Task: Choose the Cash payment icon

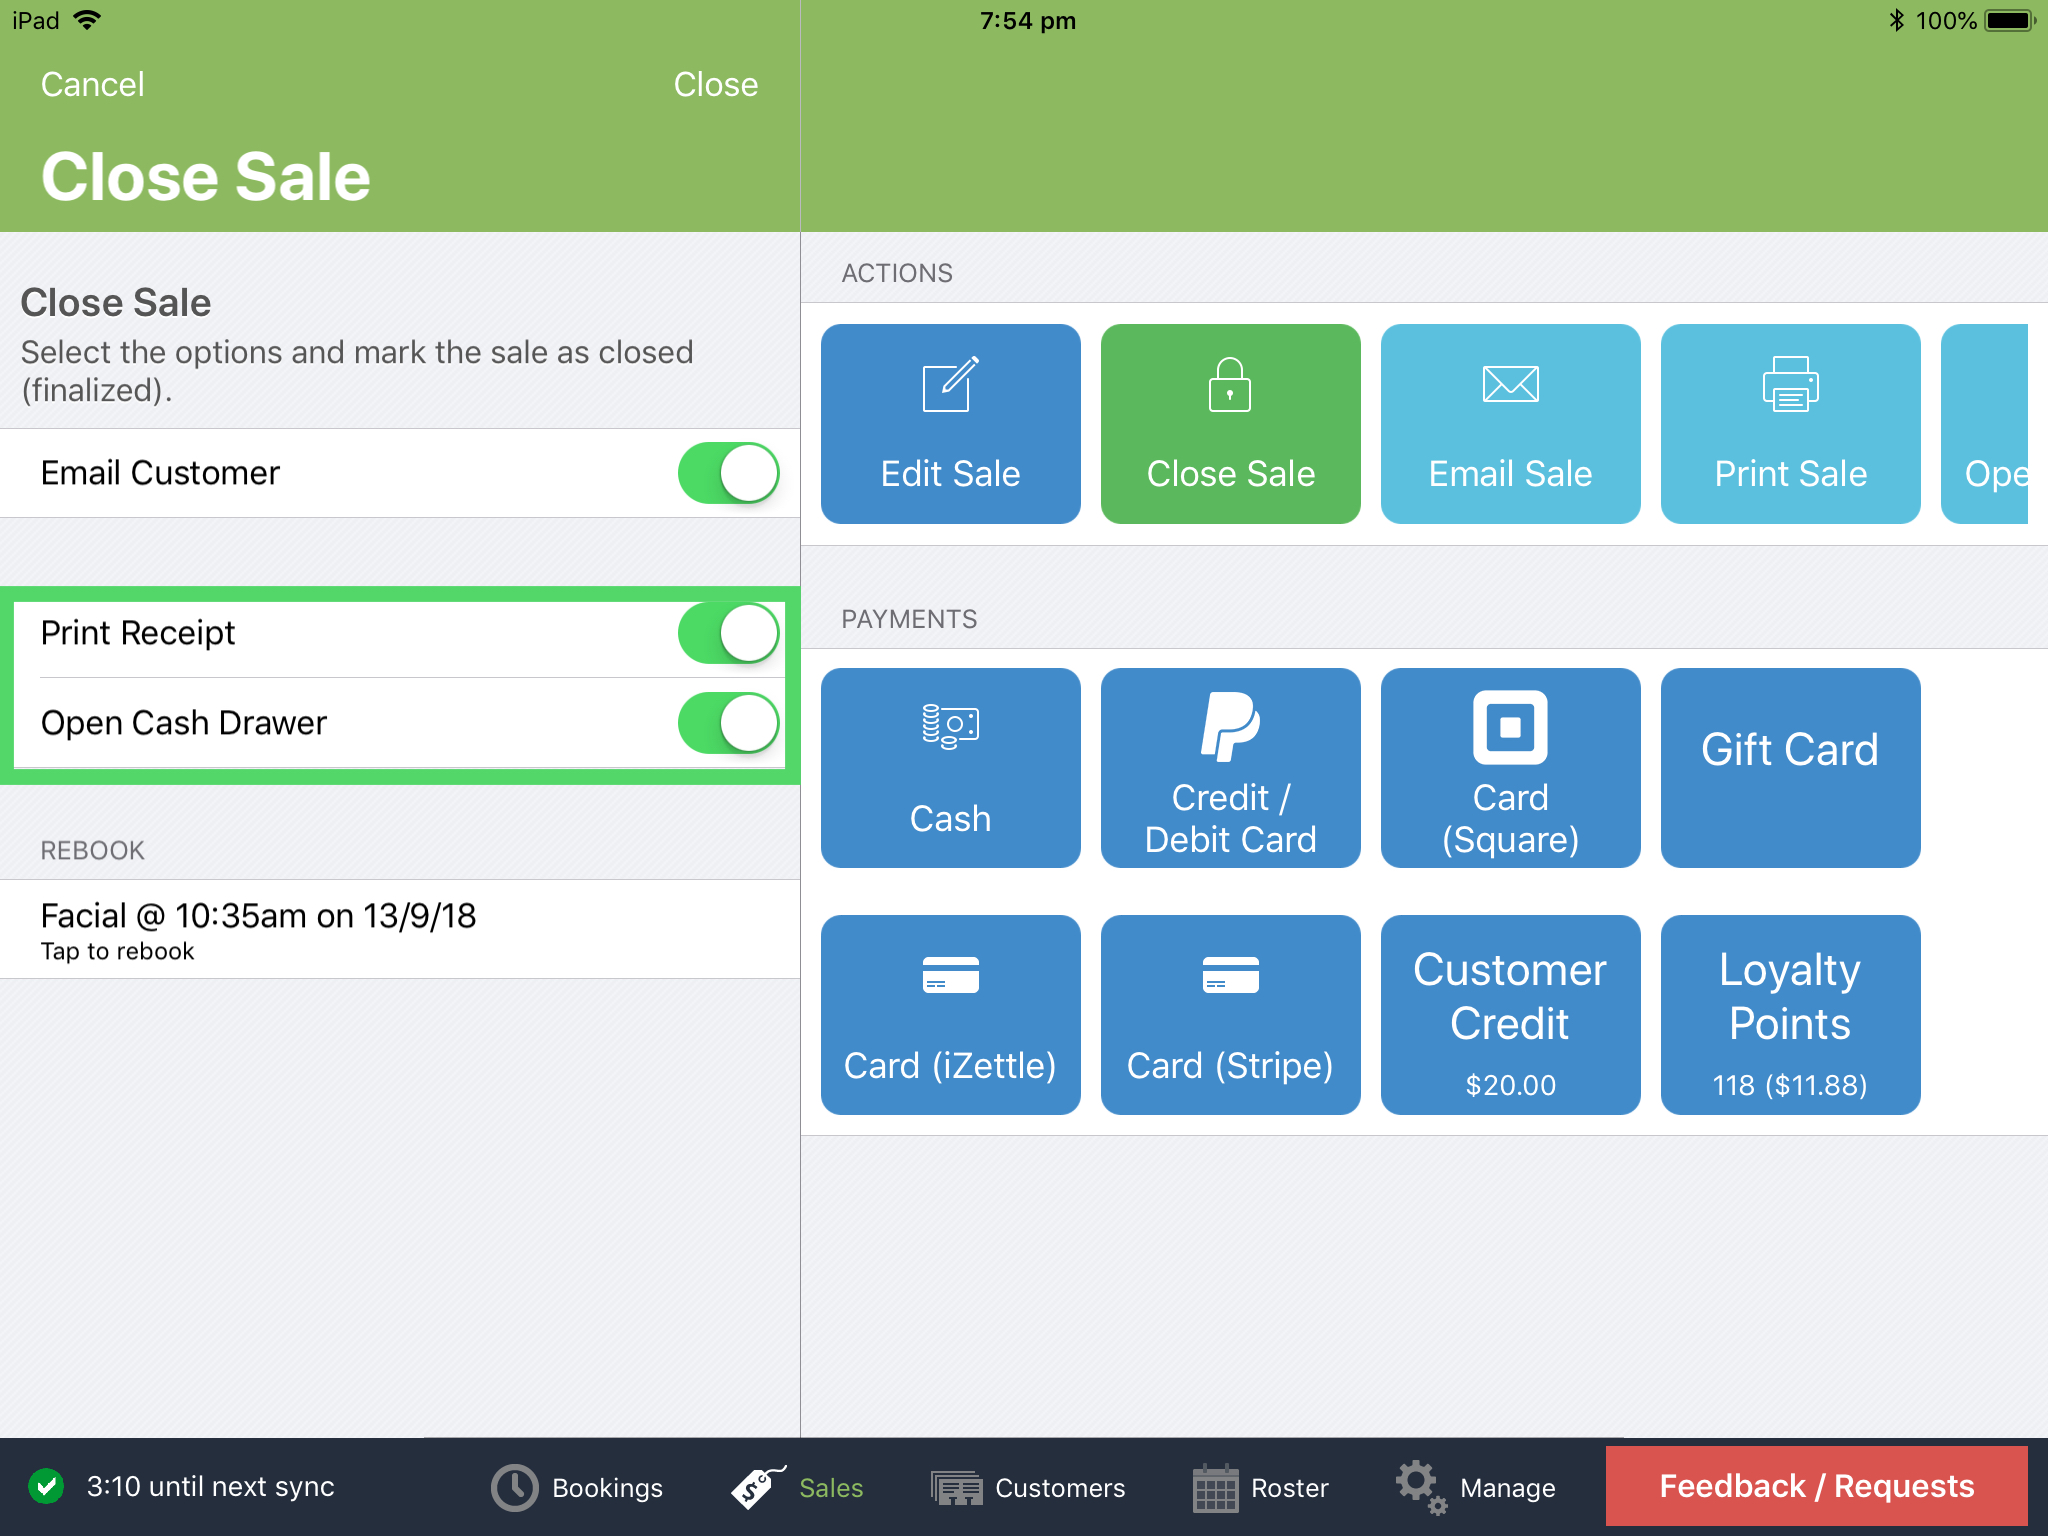Action: point(950,728)
